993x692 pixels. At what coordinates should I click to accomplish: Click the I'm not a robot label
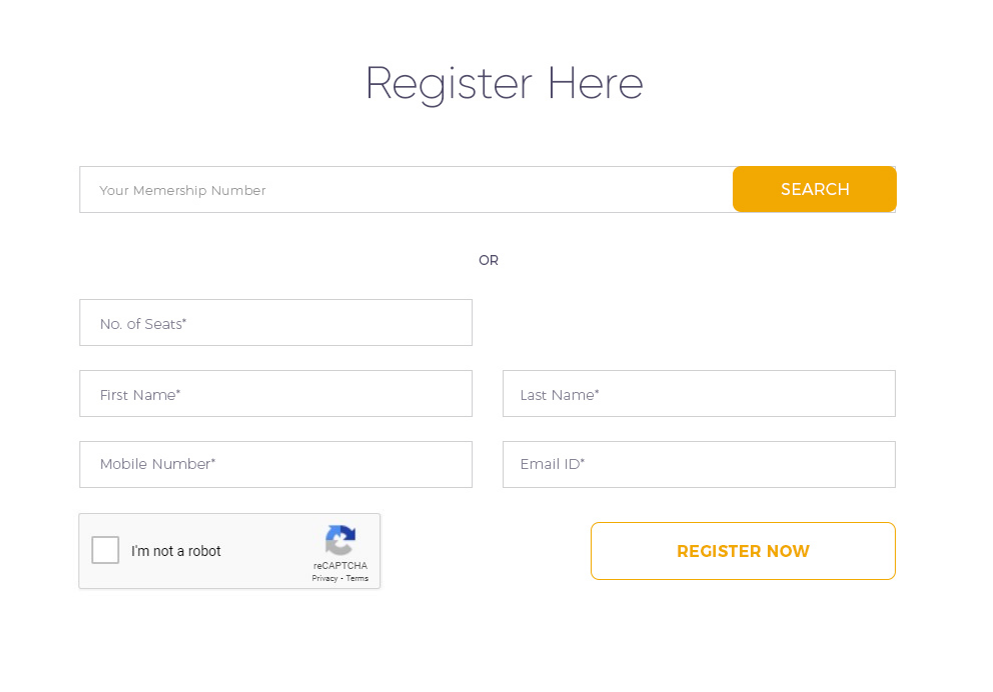coord(176,551)
